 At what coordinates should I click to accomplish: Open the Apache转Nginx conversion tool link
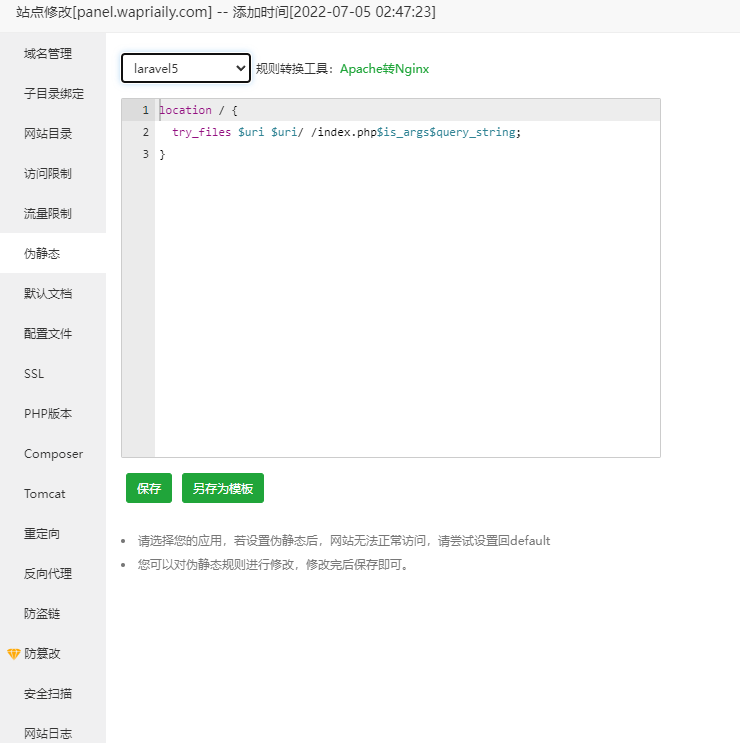[x=384, y=69]
